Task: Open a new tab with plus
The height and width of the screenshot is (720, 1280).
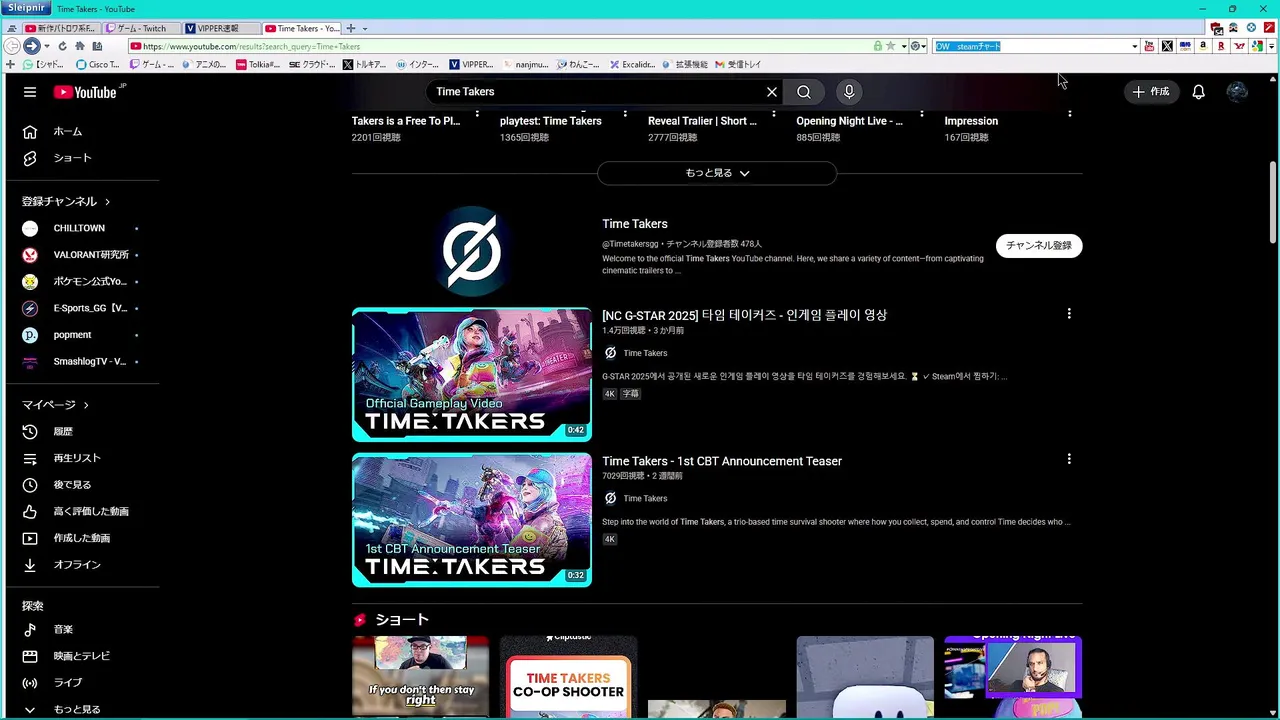Action: tap(351, 28)
